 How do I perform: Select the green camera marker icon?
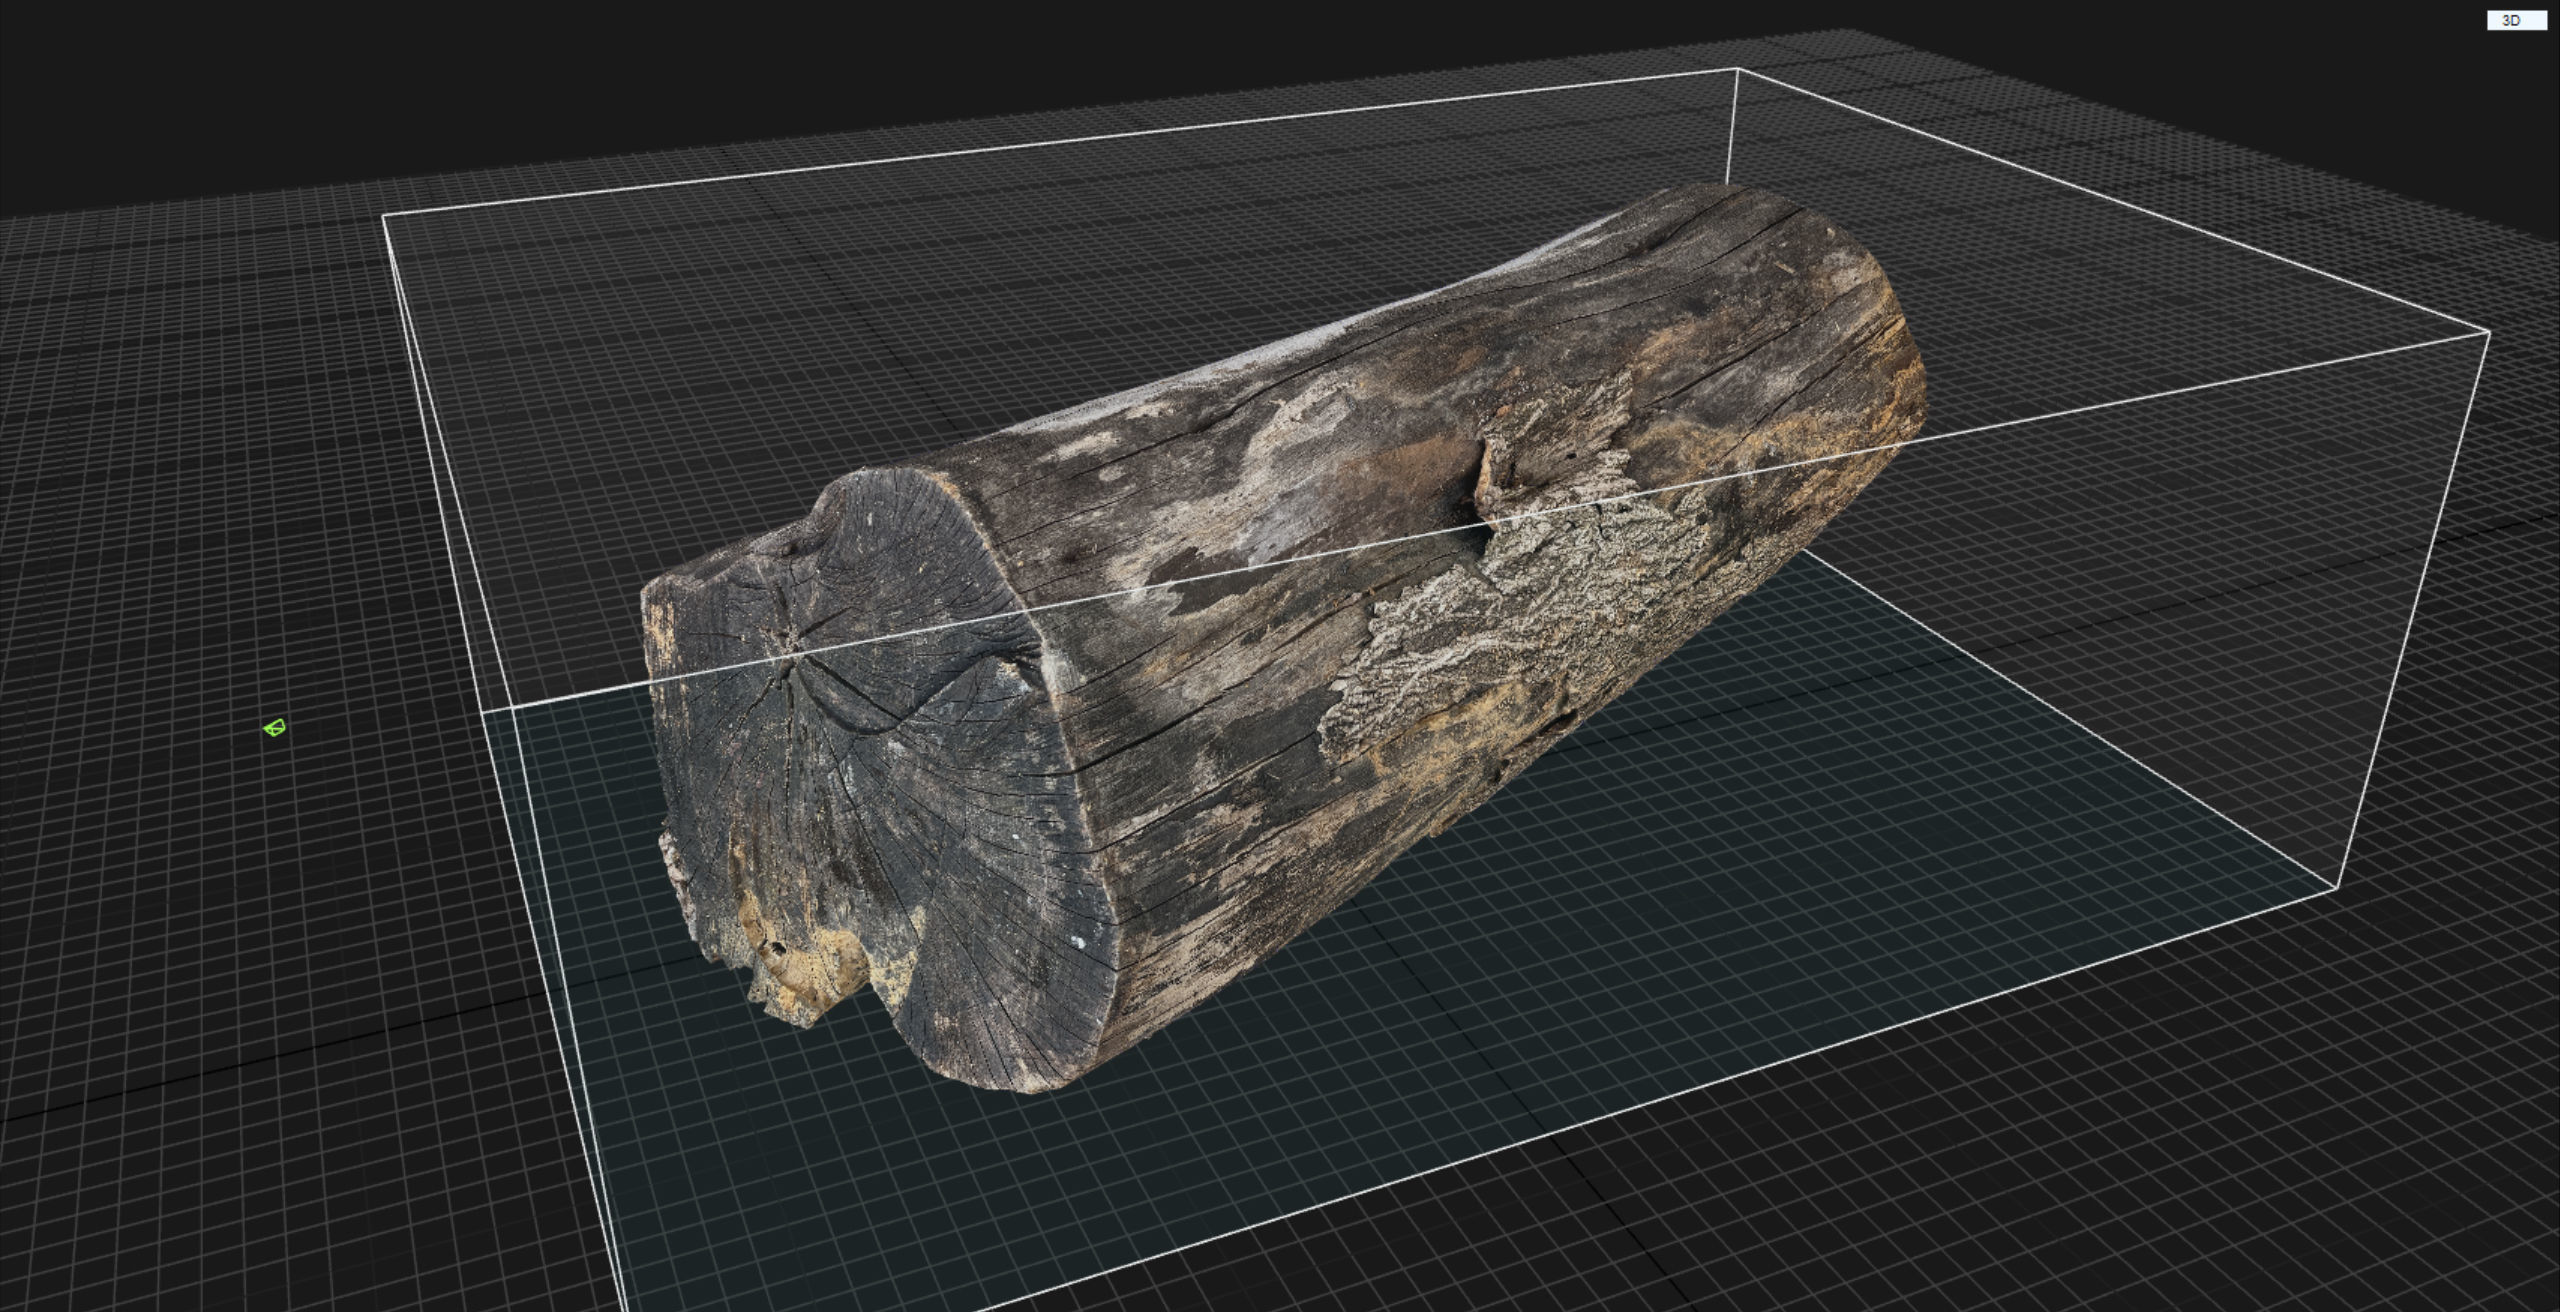pyautogui.click(x=275, y=727)
